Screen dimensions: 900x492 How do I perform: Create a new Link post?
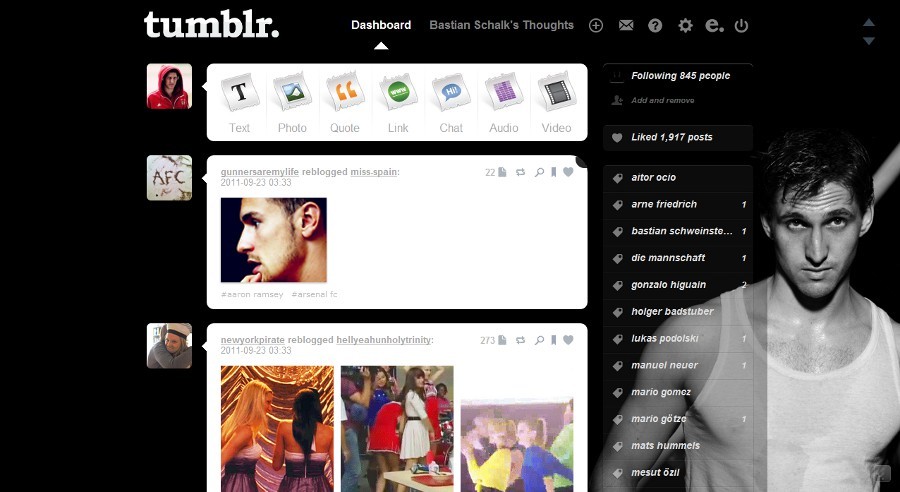coord(398,103)
